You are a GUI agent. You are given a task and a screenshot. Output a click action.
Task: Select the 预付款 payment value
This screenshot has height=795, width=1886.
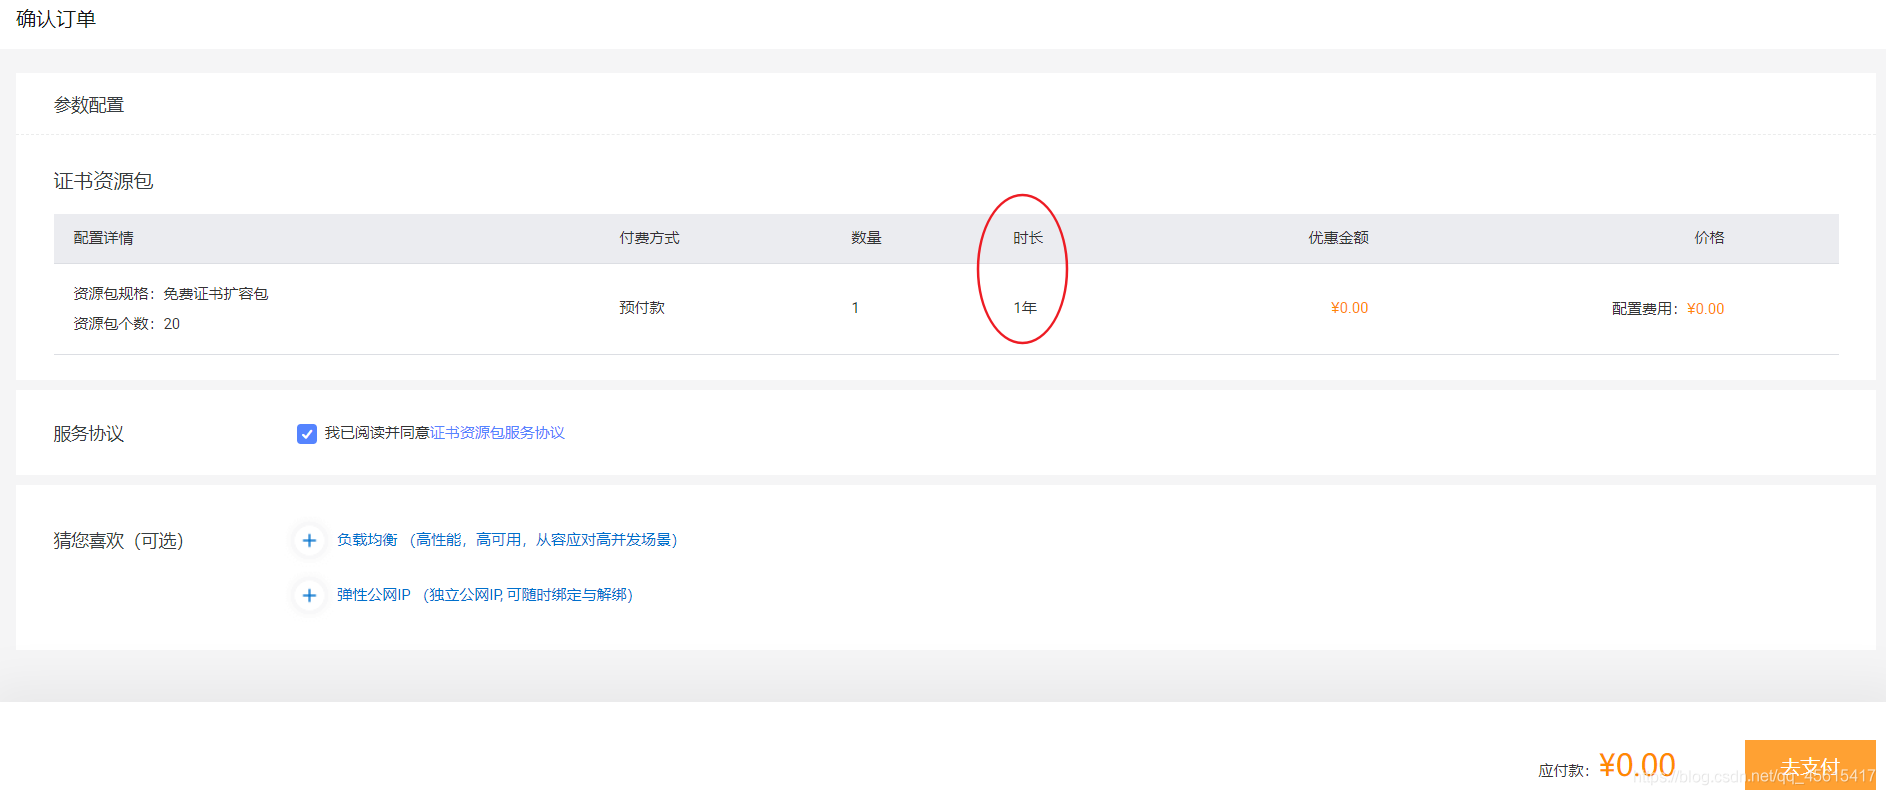[642, 308]
